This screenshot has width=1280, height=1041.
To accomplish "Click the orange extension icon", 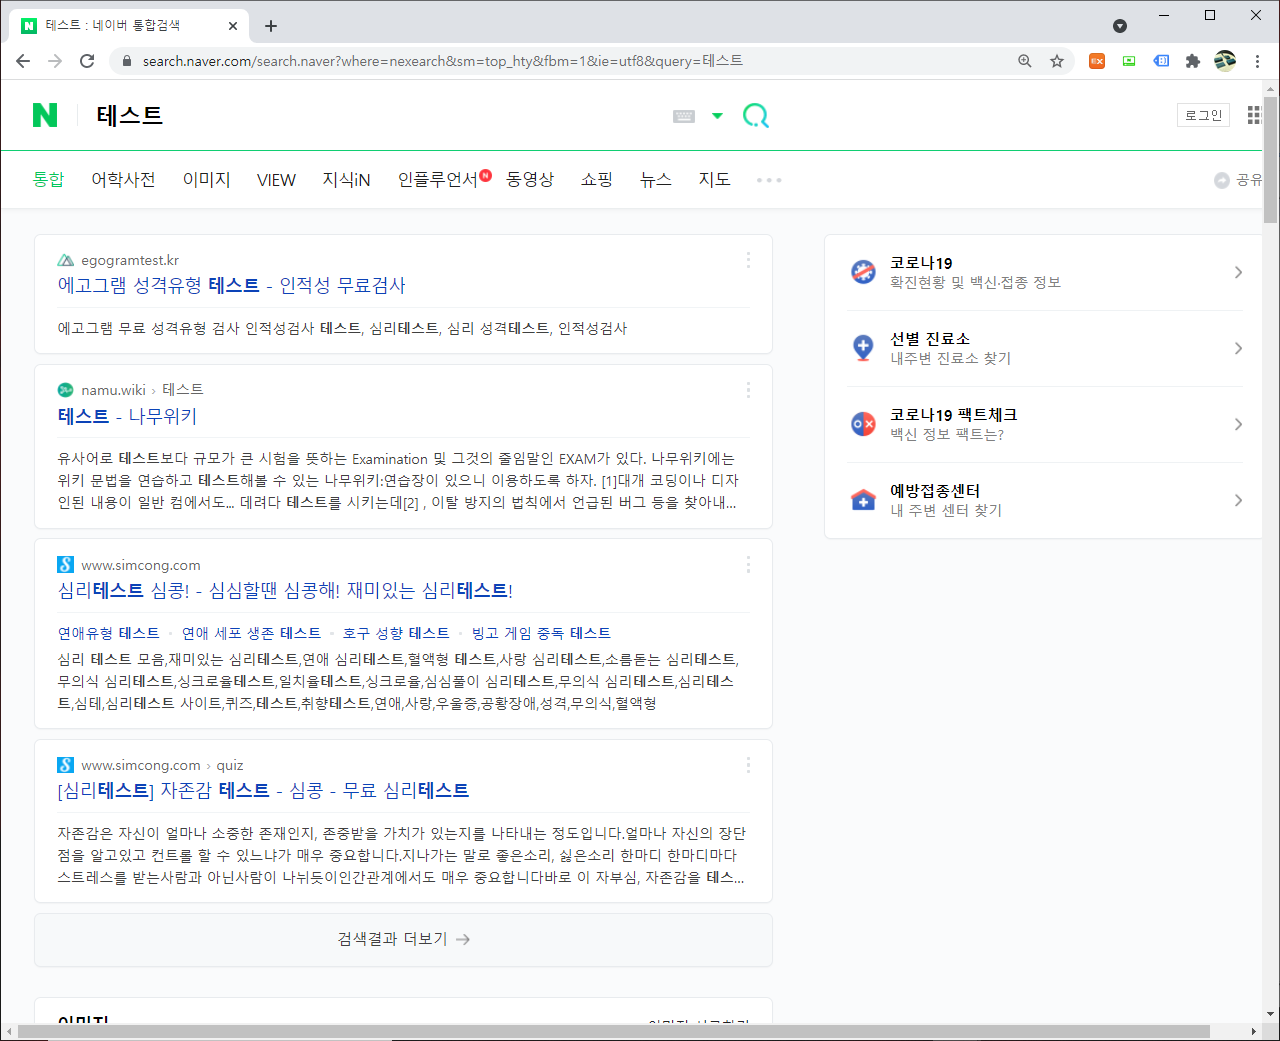I will point(1097,61).
